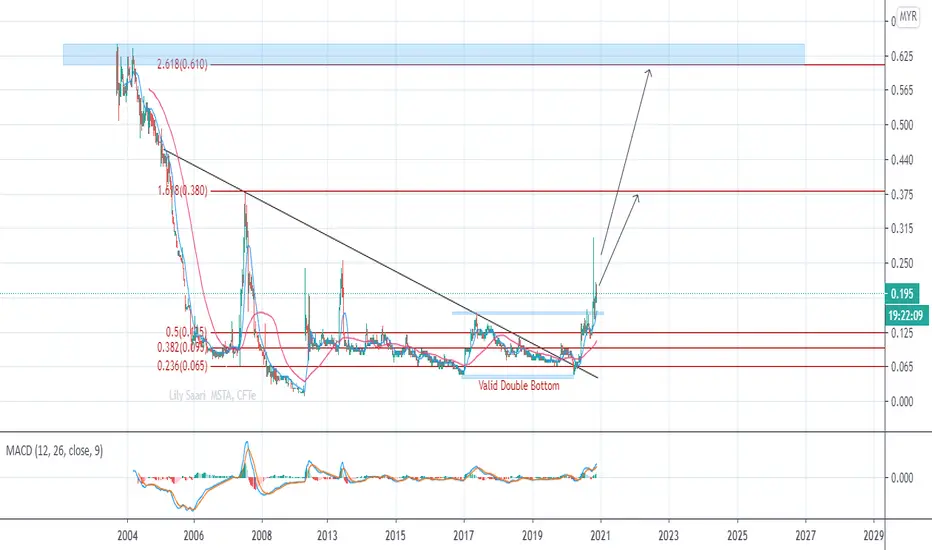Click the 2023 time axis label
The height and width of the screenshot is (550, 932).
point(669,536)
